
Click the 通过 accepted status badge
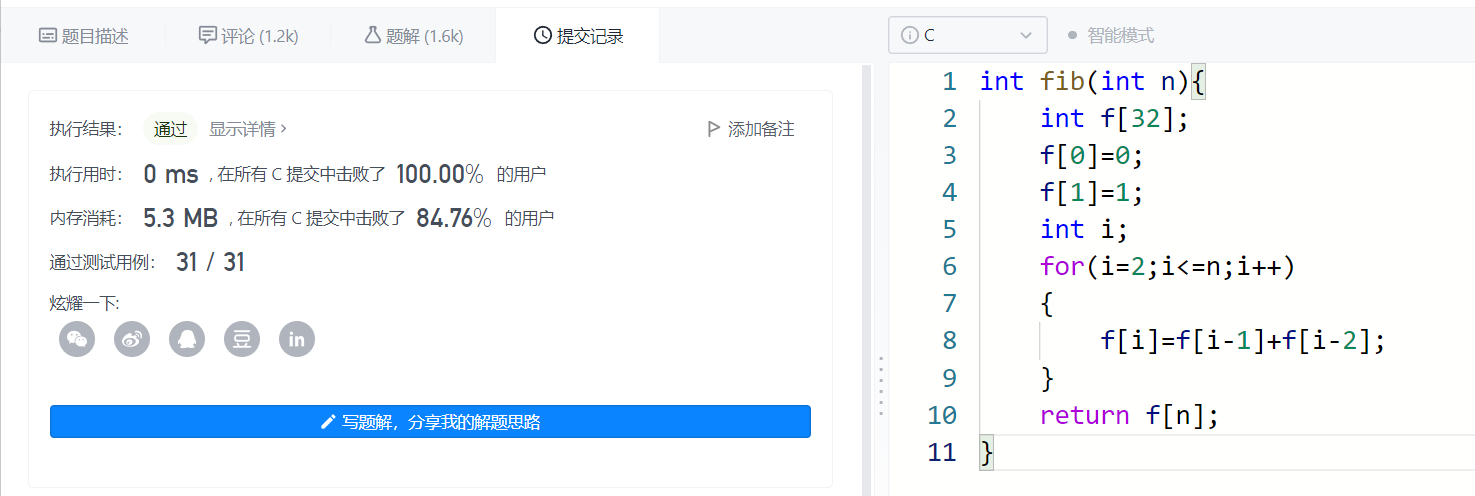(x=170, y=129)
